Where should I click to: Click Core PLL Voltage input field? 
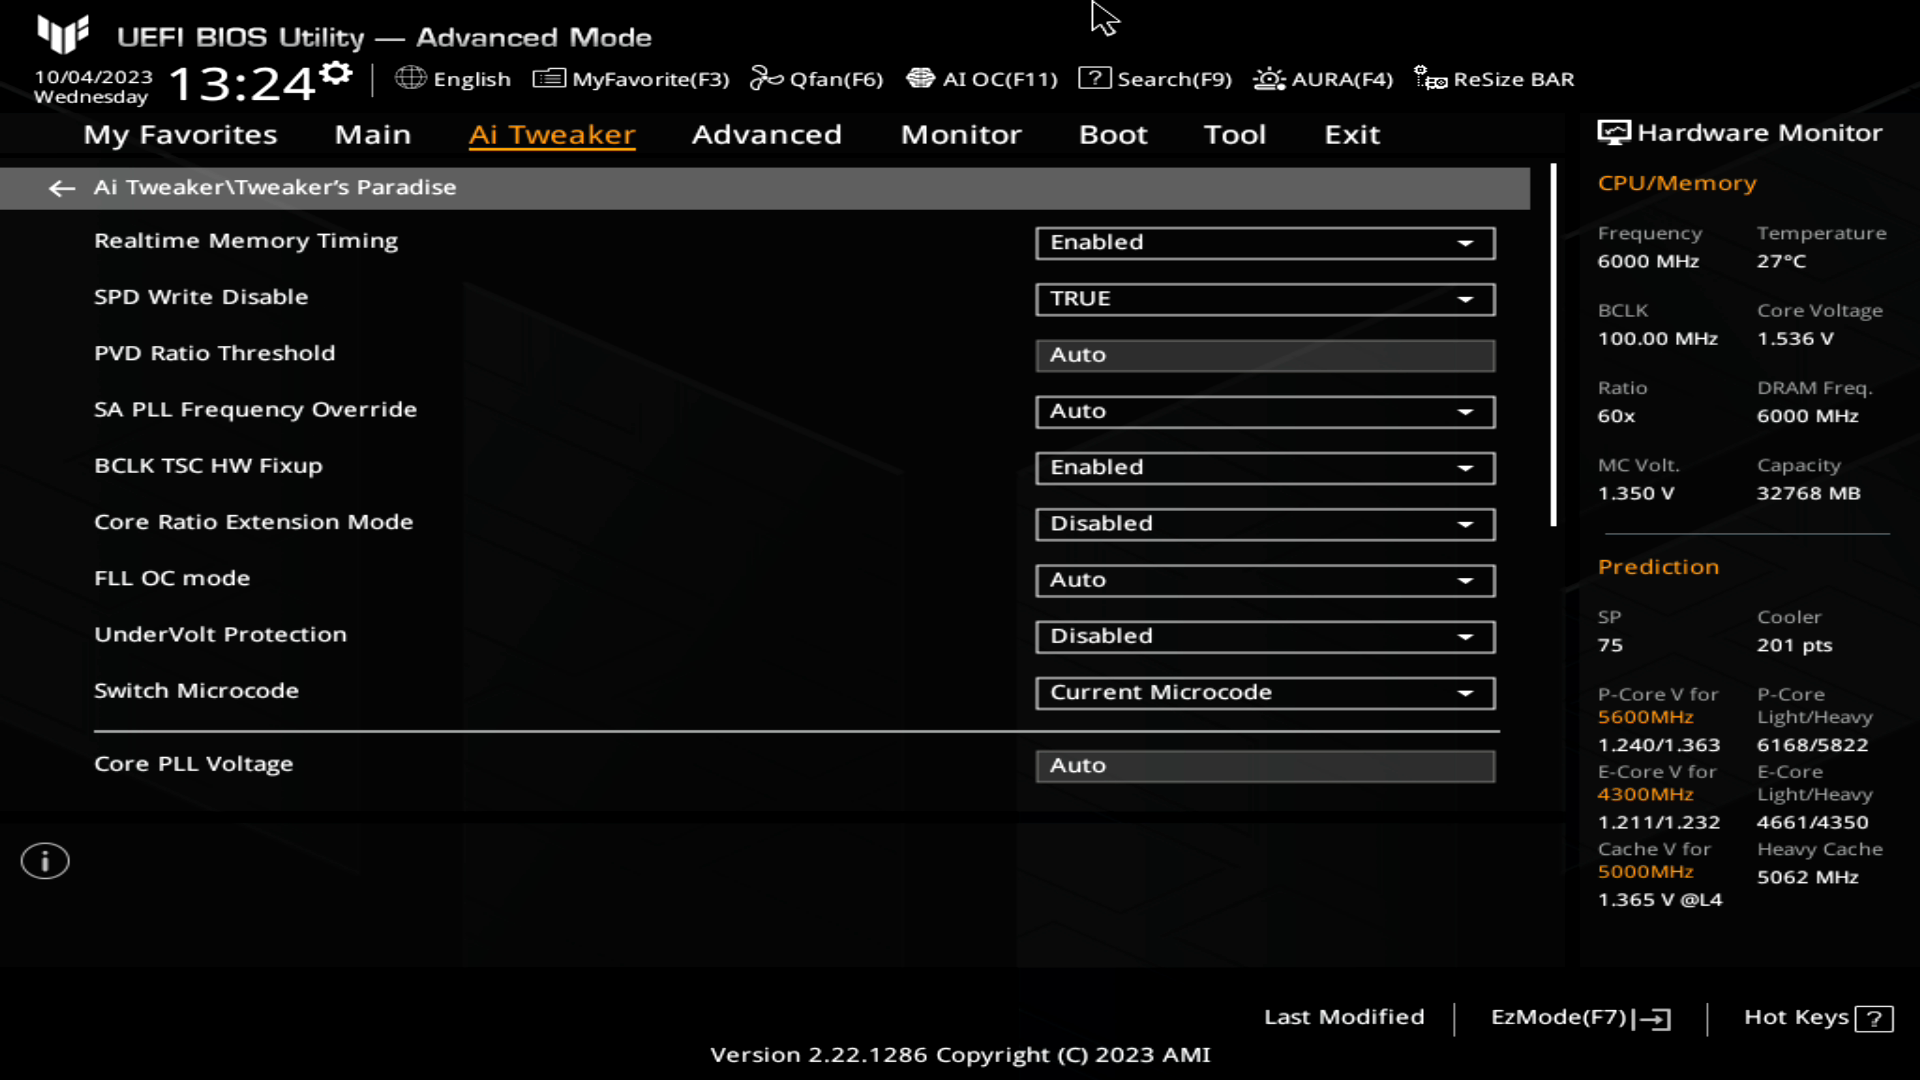point(1263,765)
